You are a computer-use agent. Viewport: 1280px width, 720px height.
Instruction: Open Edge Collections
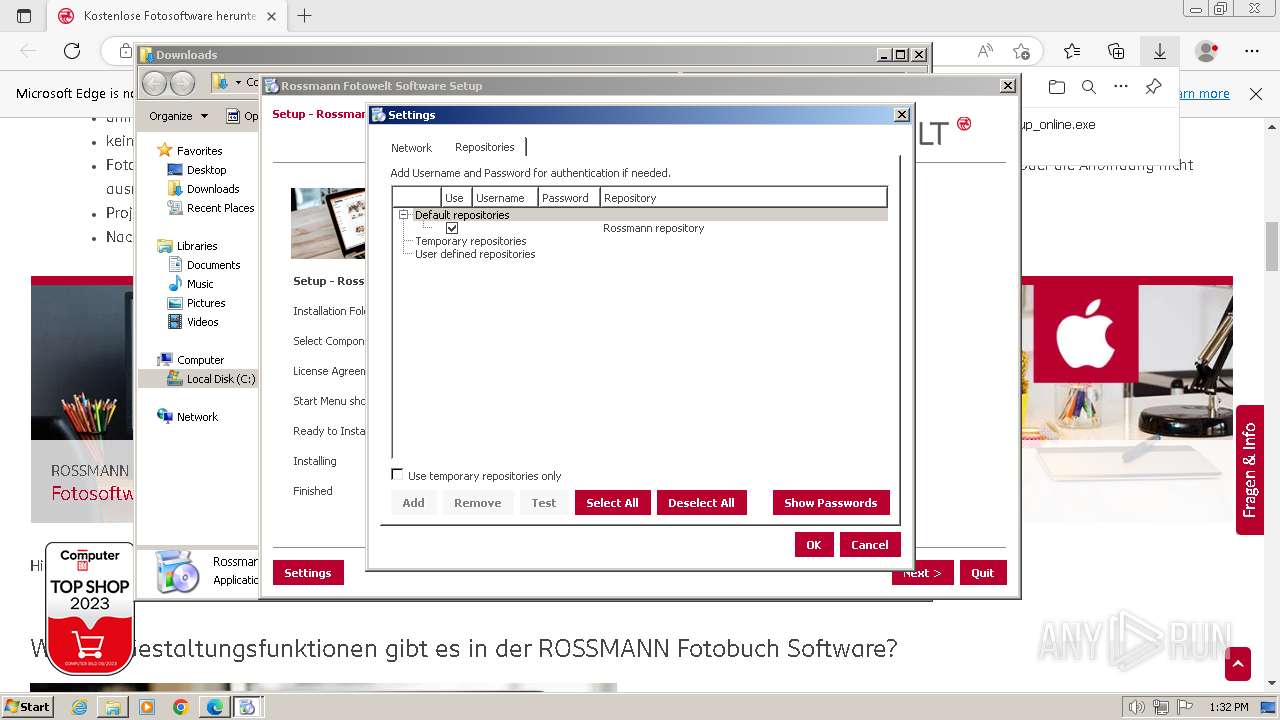click(x=1116, y=51)
